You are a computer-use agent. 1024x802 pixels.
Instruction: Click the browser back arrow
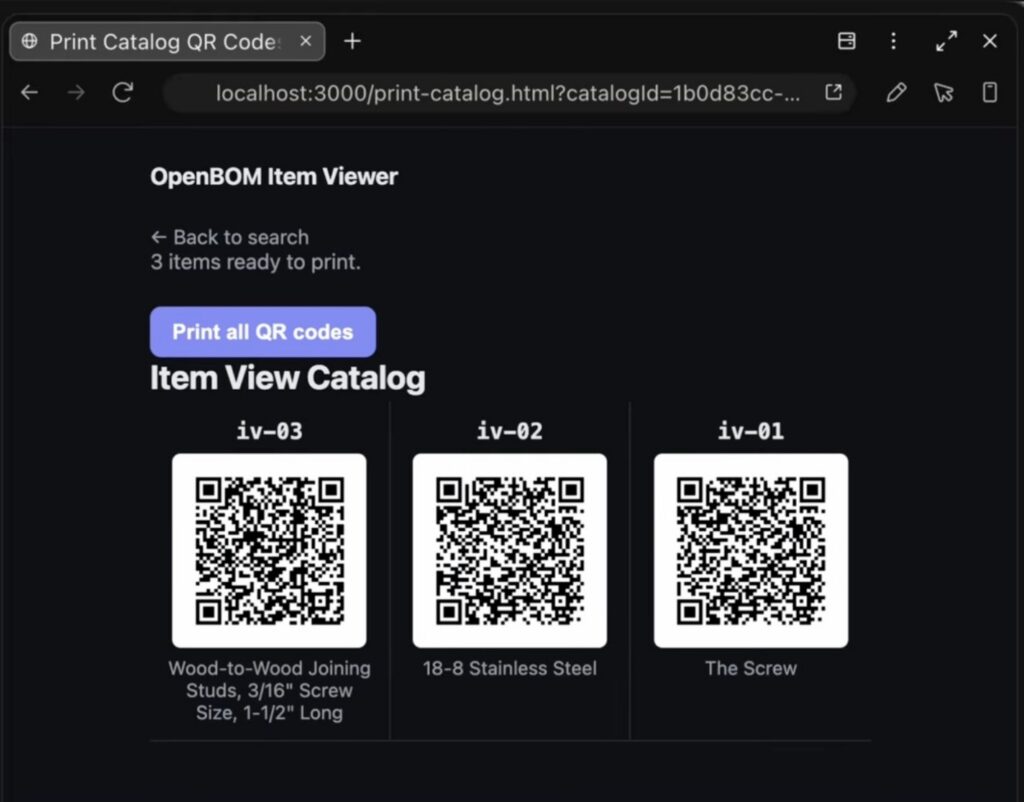[x=29, y=93]
